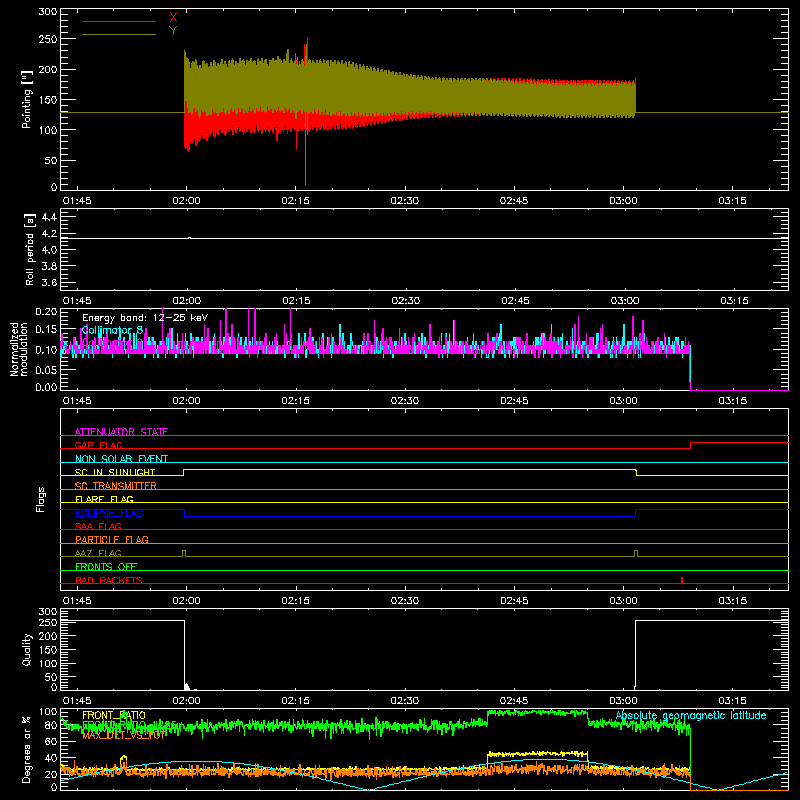Viewport: 800px width, 800px height.
Task: Click the PARTICLE_FLAG label
Action: 112,539
